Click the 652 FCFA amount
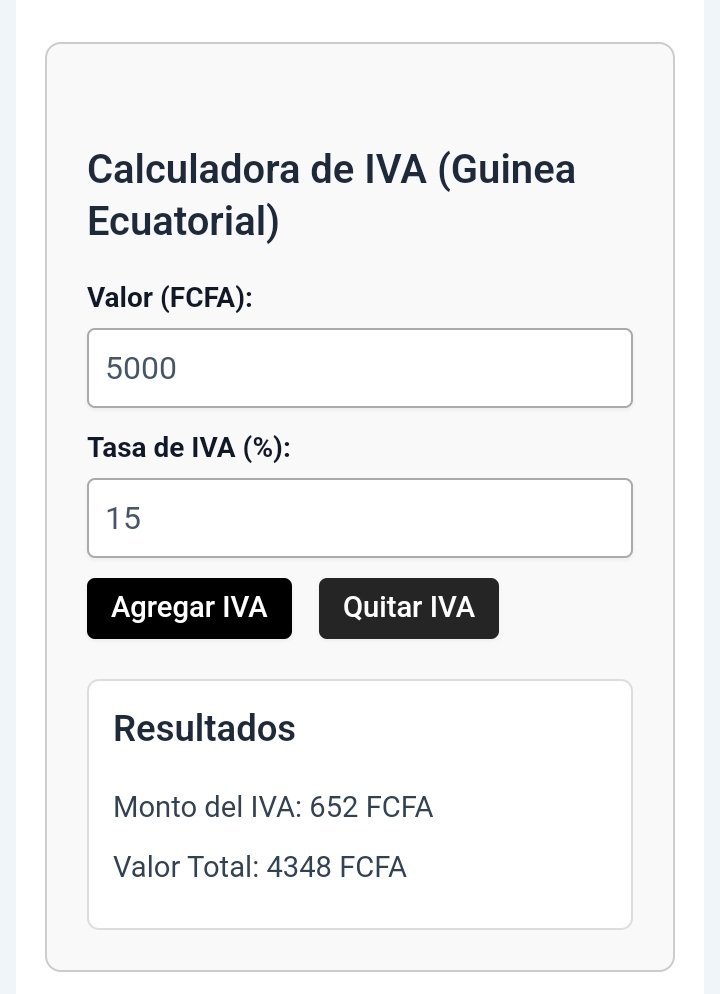Screen dimensions: 720x994 pos(371,807)
